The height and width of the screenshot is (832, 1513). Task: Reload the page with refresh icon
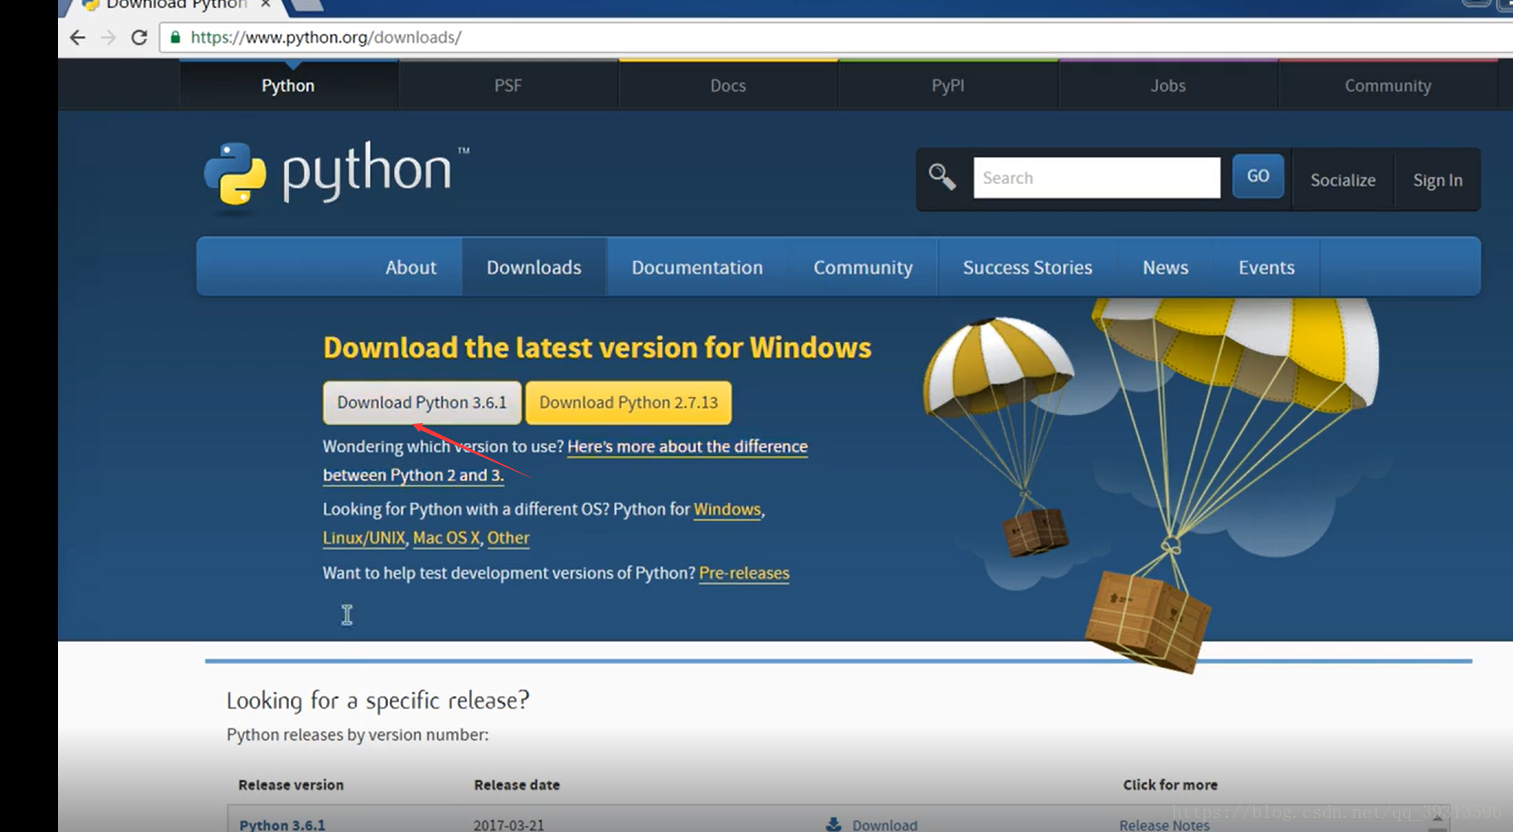click(x=139, y=37)
